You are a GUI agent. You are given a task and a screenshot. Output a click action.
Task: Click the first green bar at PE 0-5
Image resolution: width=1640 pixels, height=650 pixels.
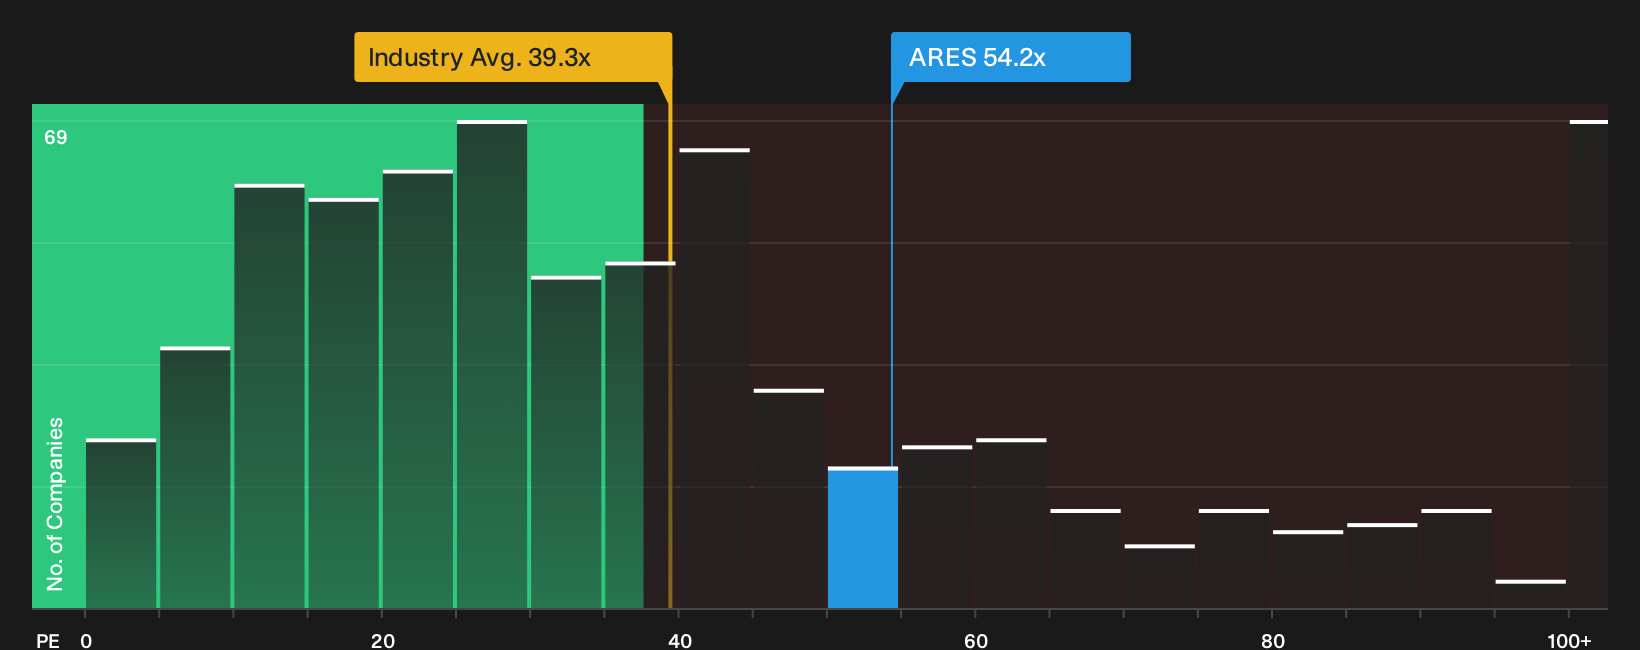click(x=121, y=524)
